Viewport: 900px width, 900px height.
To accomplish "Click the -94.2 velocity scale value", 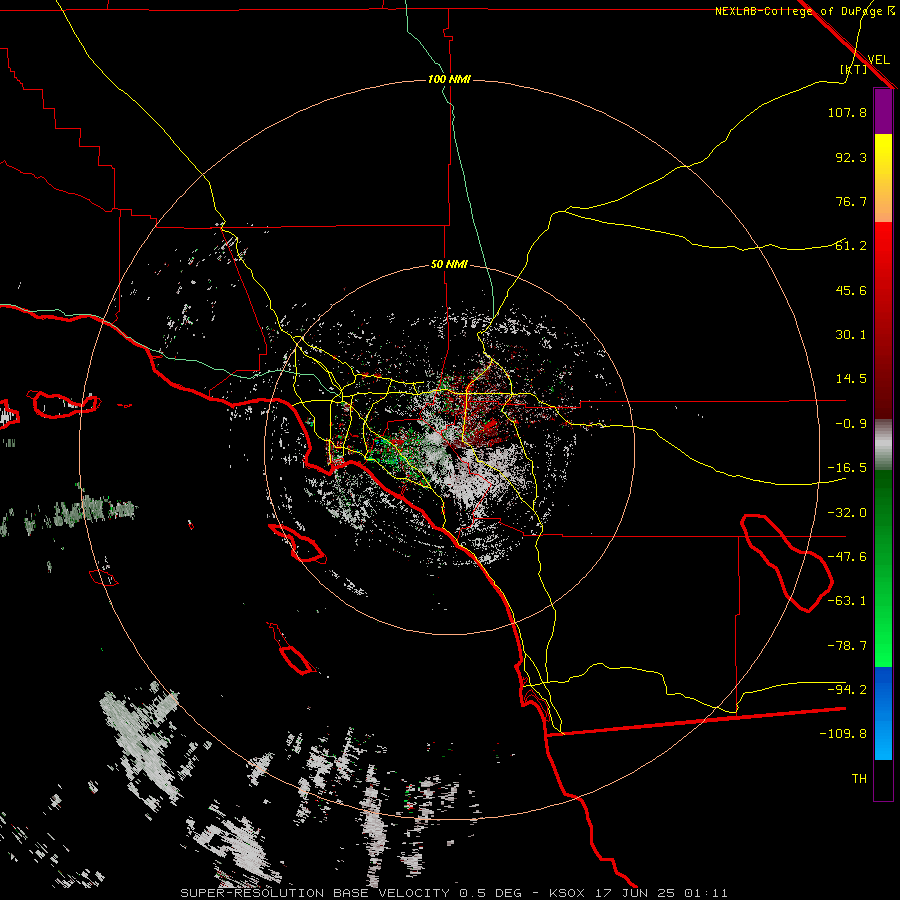I will click(847, 689).
